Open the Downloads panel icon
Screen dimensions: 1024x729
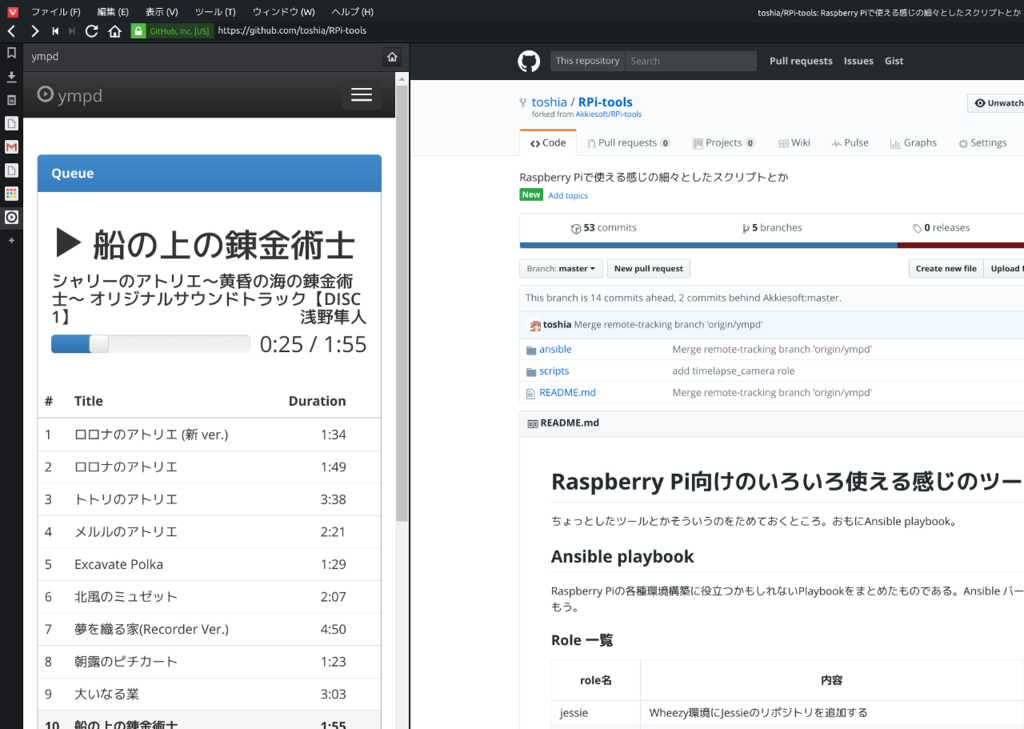coord(11,76)
